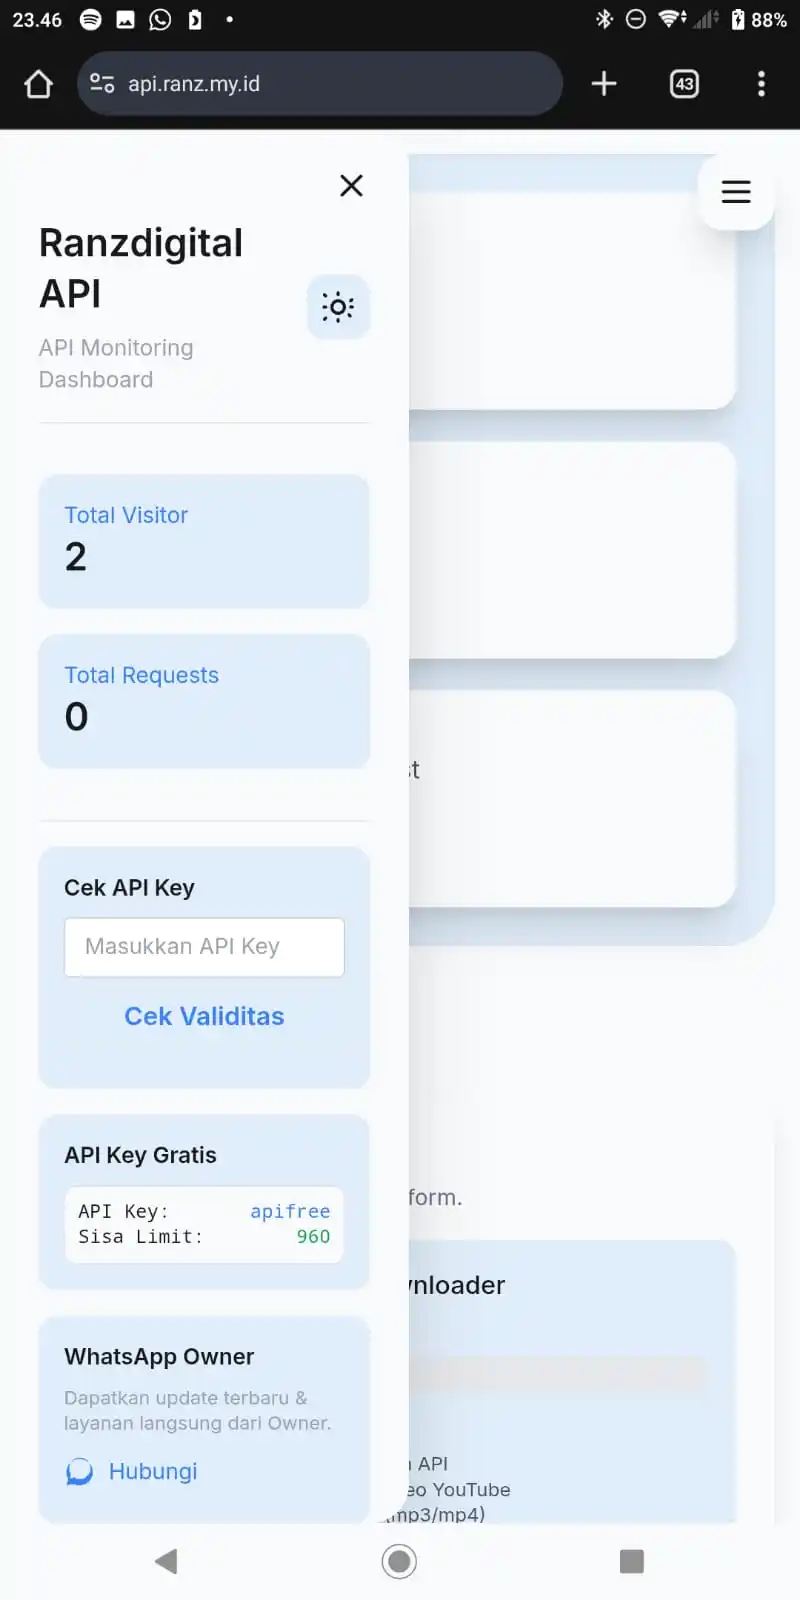The image size is (800, 1600).
Task: Click the Masukkan API Key input field
Action: [204, 947]
